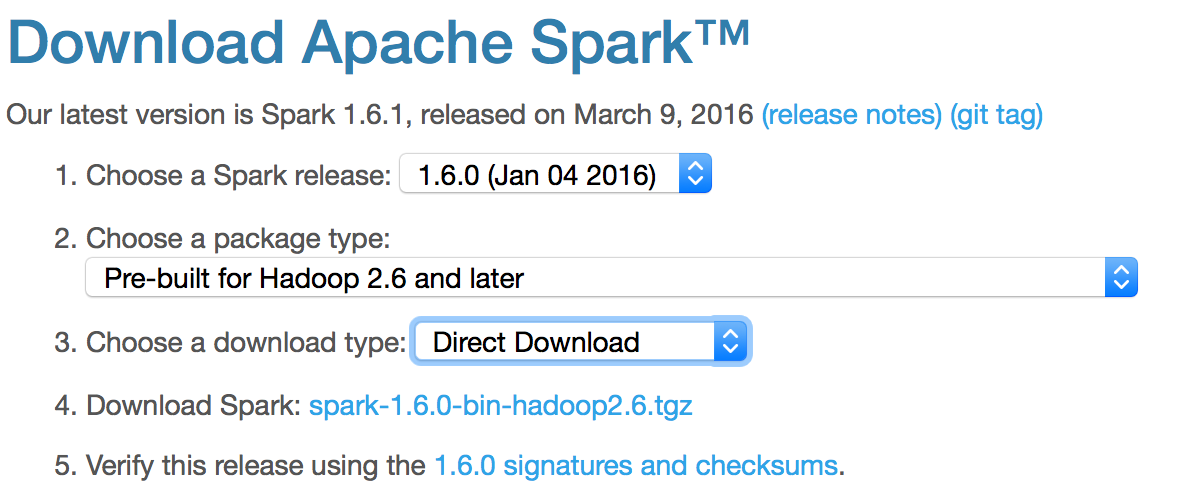Open the Spark release dropdown showing 1.6.0
Screen dimensions: 1188x496
click(555, 173)
